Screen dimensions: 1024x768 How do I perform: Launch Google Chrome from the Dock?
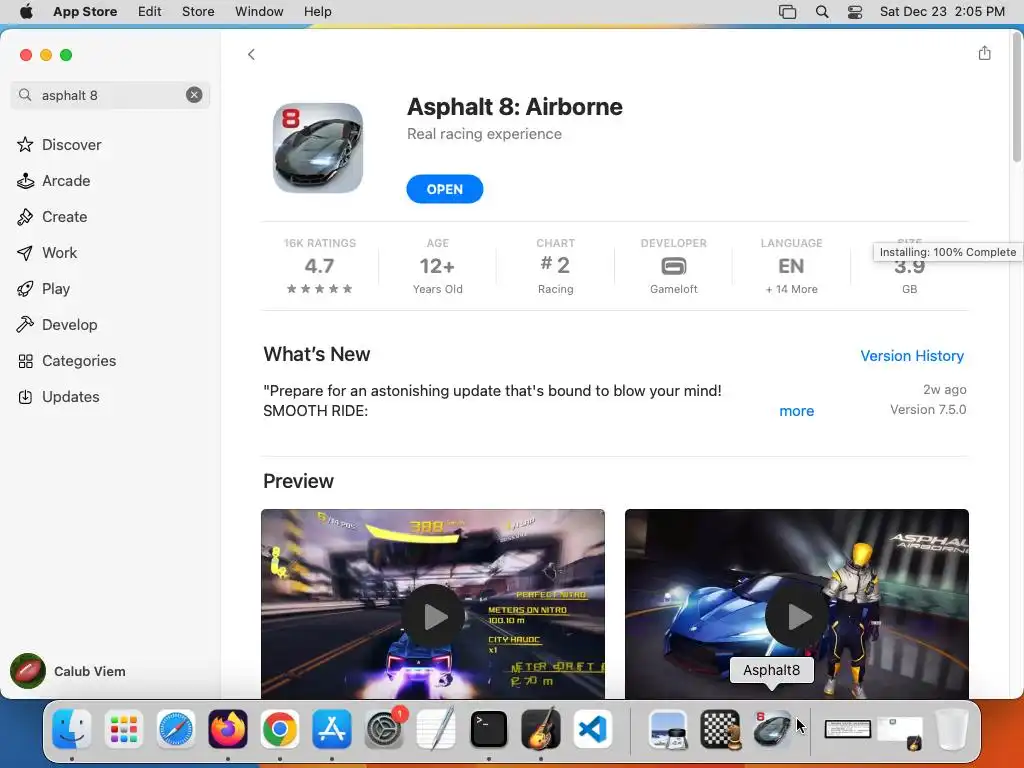(280, 729)
